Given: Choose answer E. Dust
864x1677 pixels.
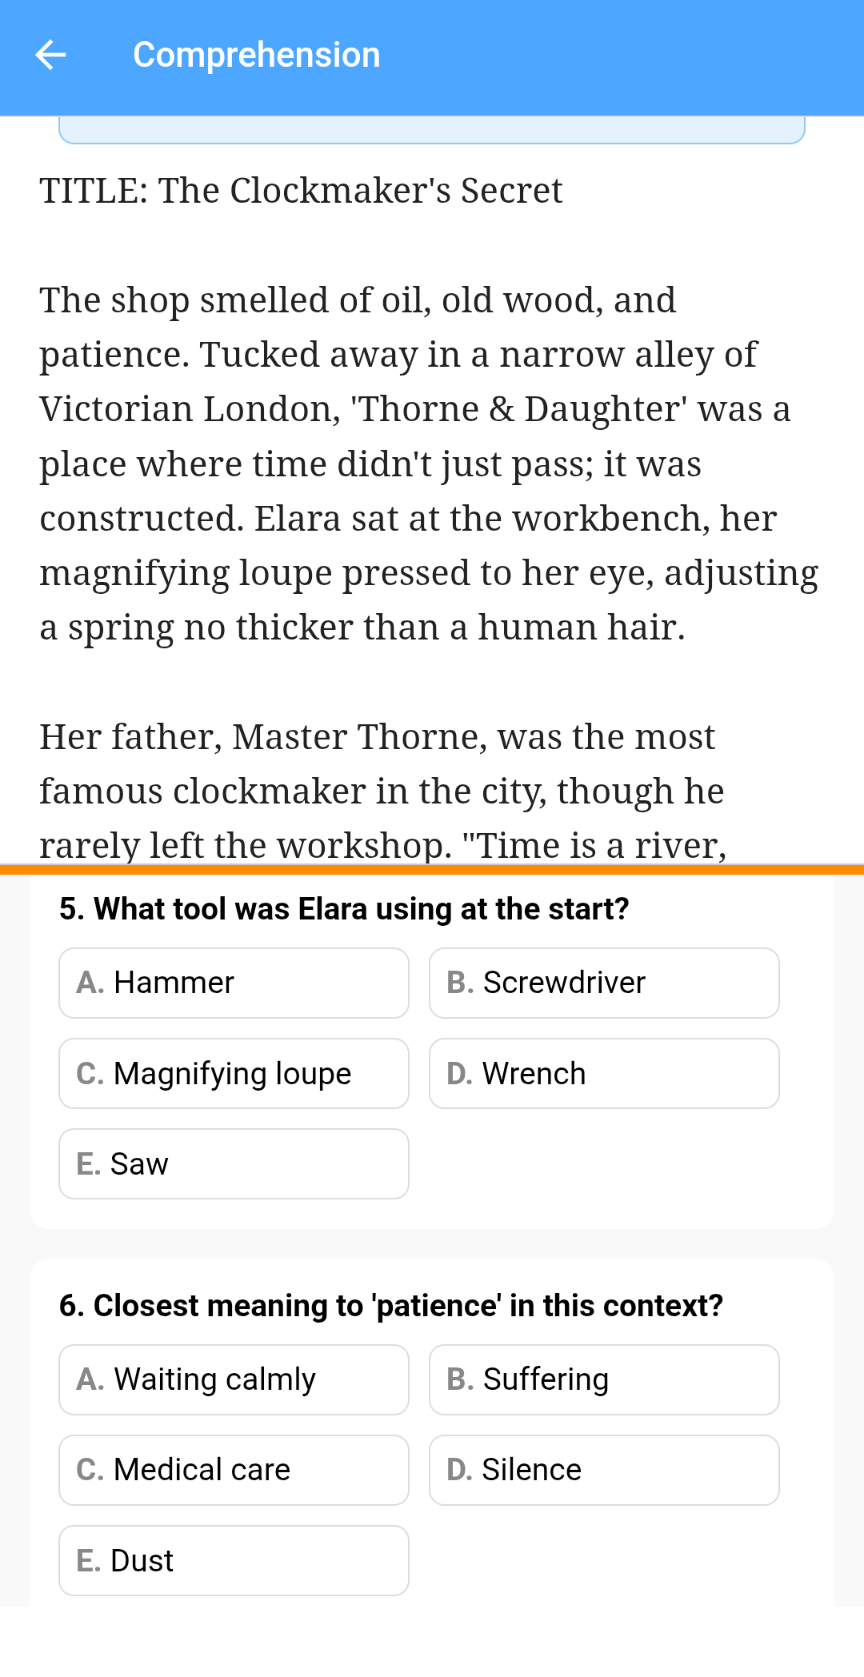Looking at the screenshot, I should click(x=233, y=1560).
